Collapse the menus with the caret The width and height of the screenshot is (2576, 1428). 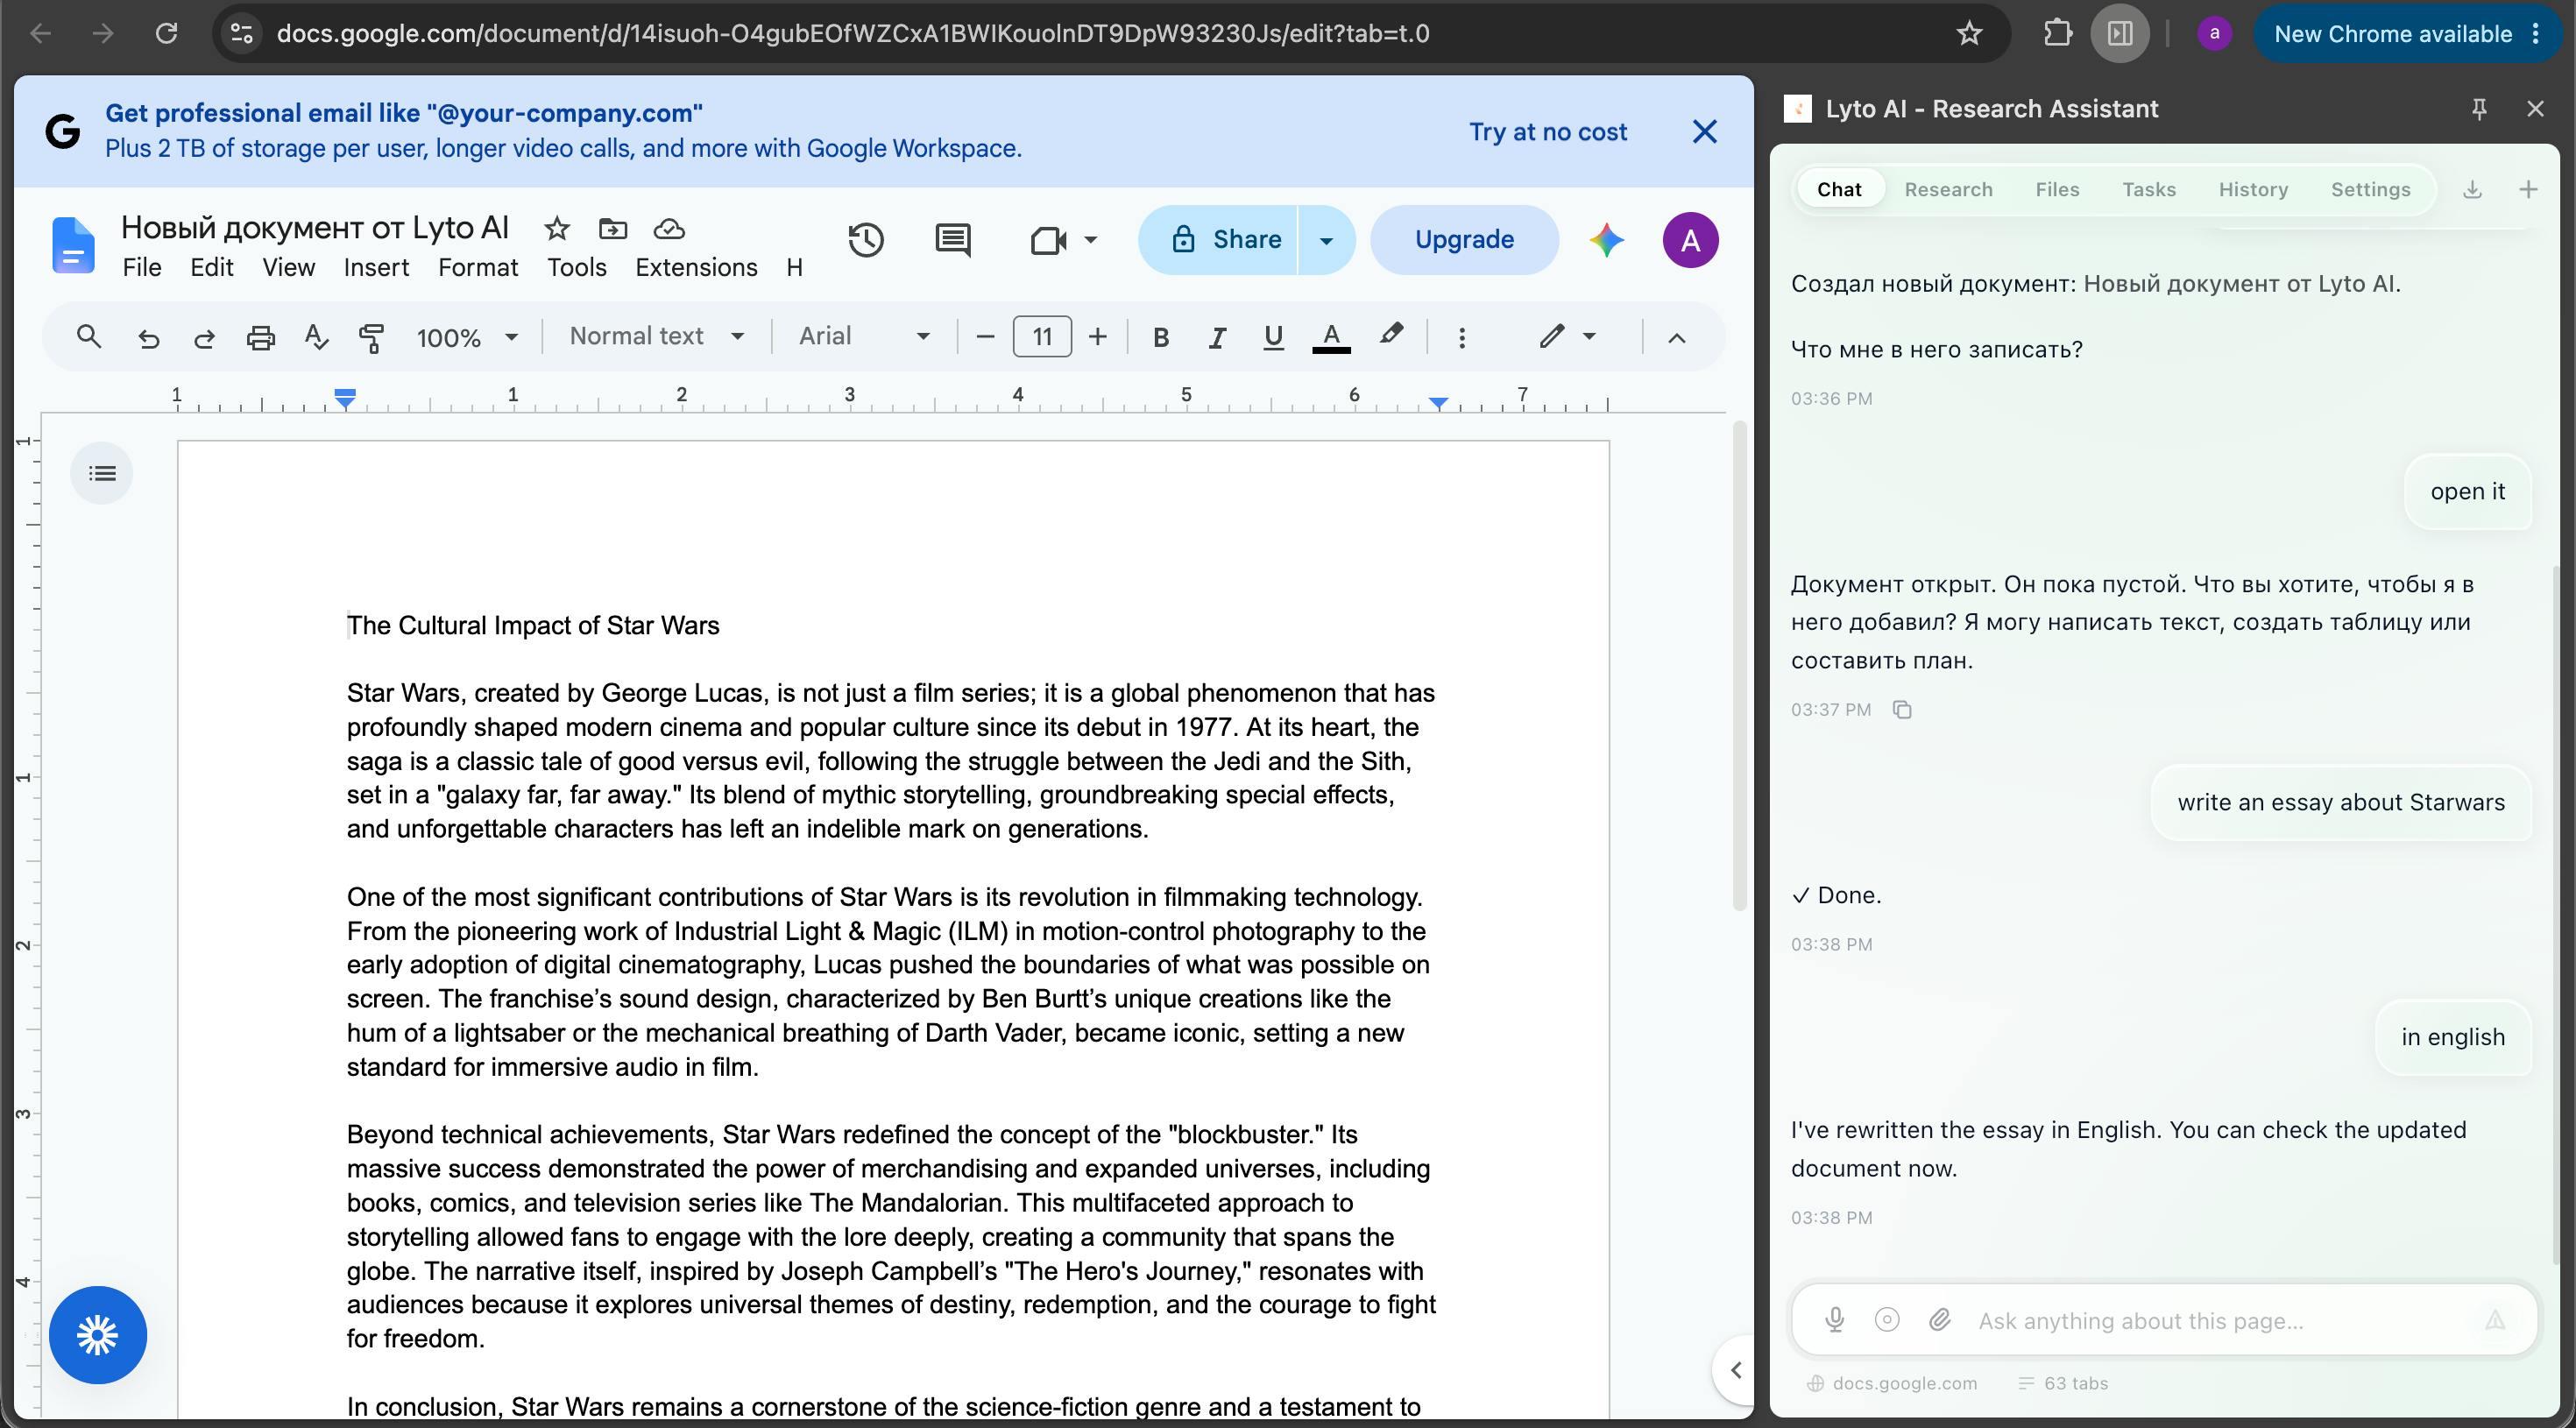[1677, 338]
